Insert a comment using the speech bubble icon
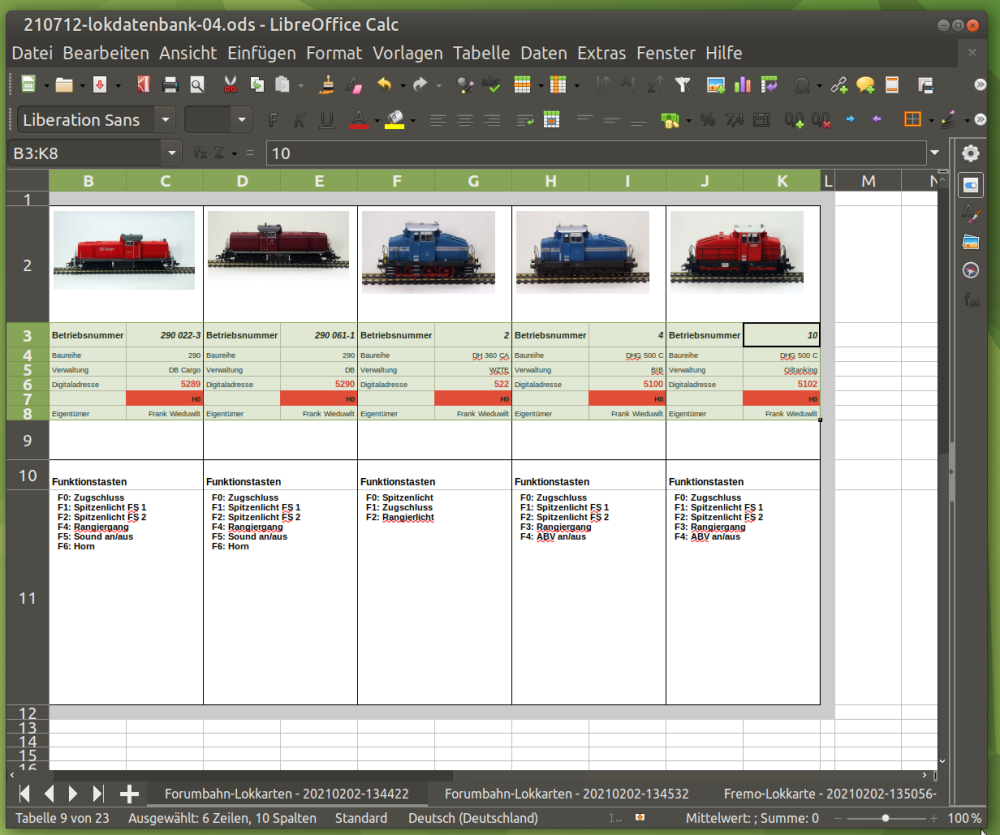1000x835 pixels. pos(865,85)
